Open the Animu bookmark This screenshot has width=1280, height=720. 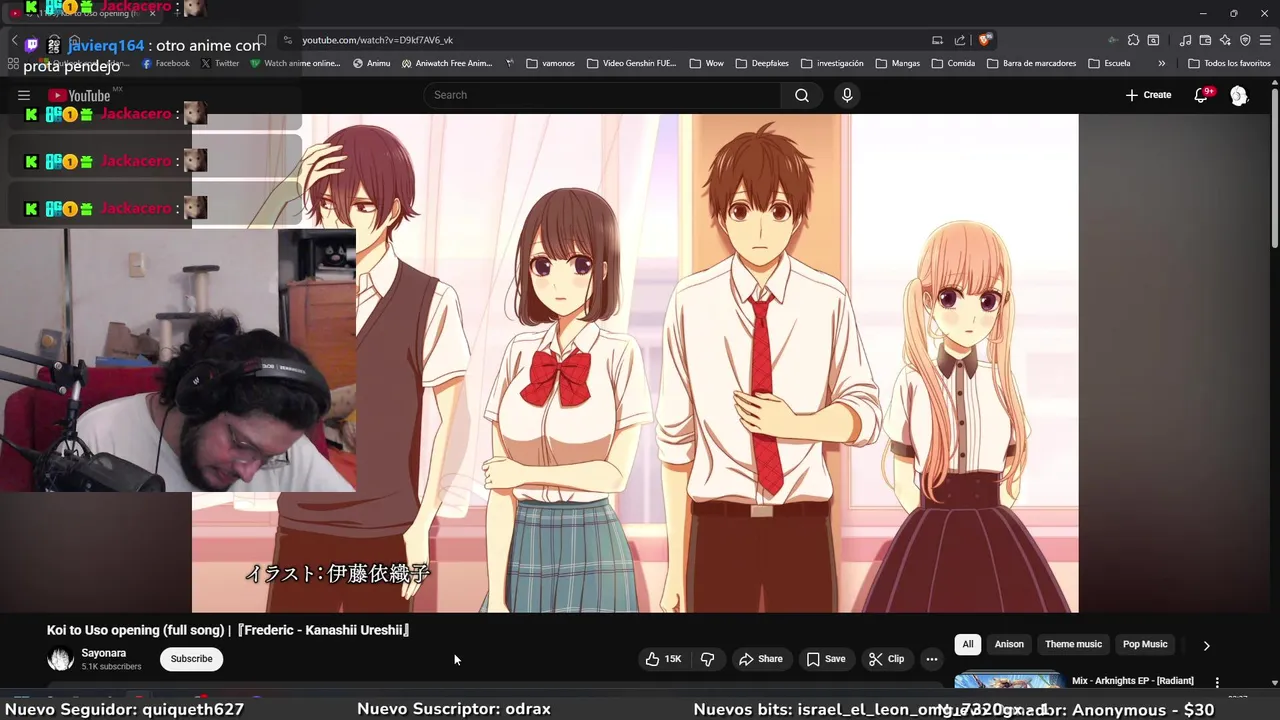[371, 63]
